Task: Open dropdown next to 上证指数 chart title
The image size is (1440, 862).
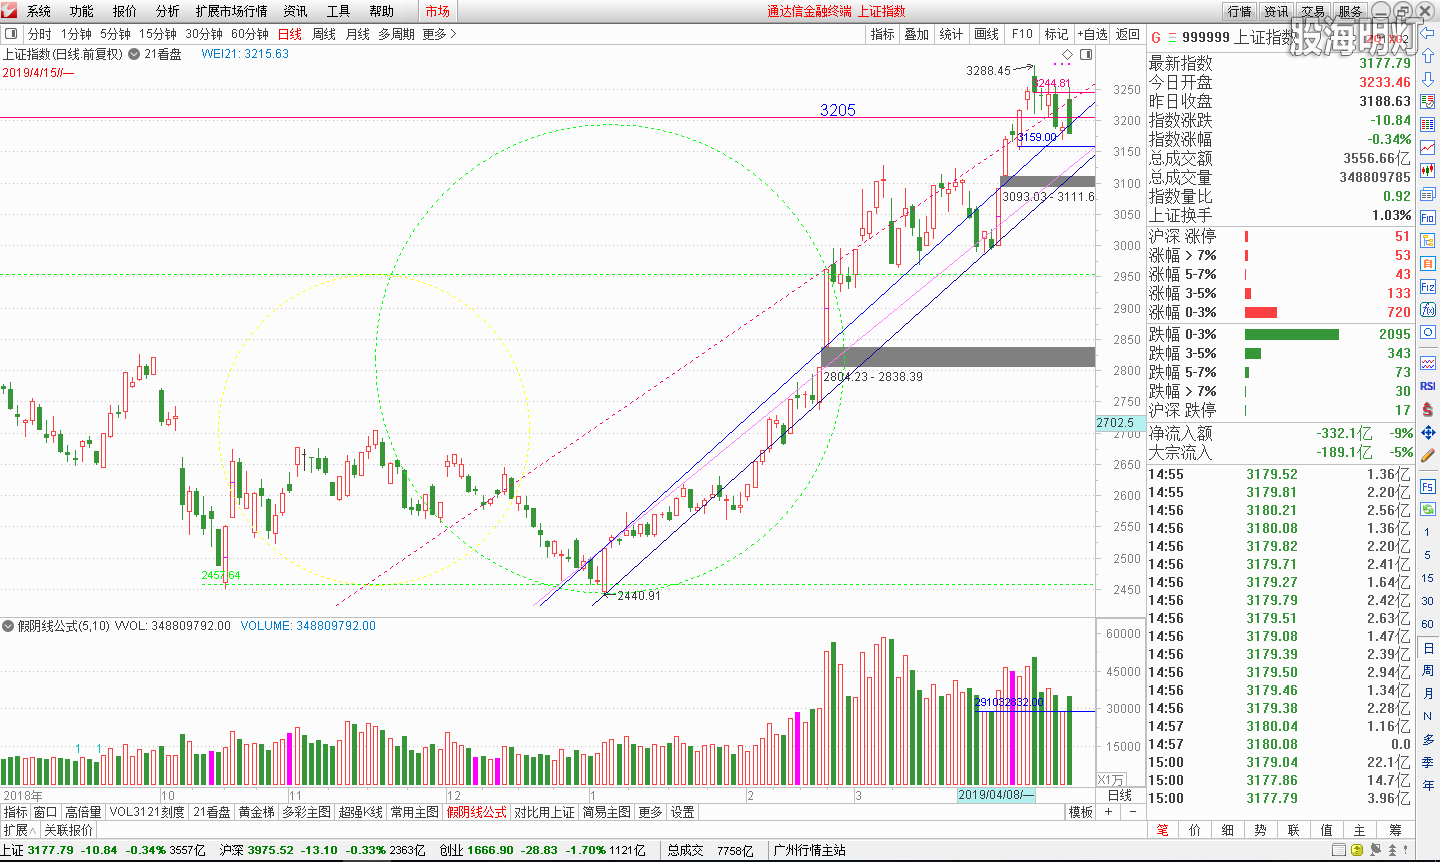Action: (x=133, y=54)
